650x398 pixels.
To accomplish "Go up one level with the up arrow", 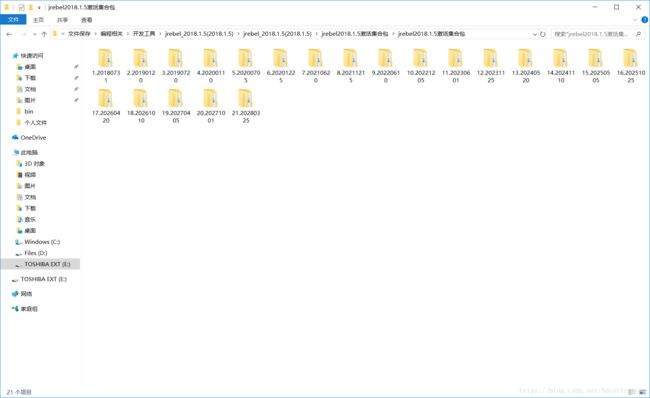I will point(44,34).
